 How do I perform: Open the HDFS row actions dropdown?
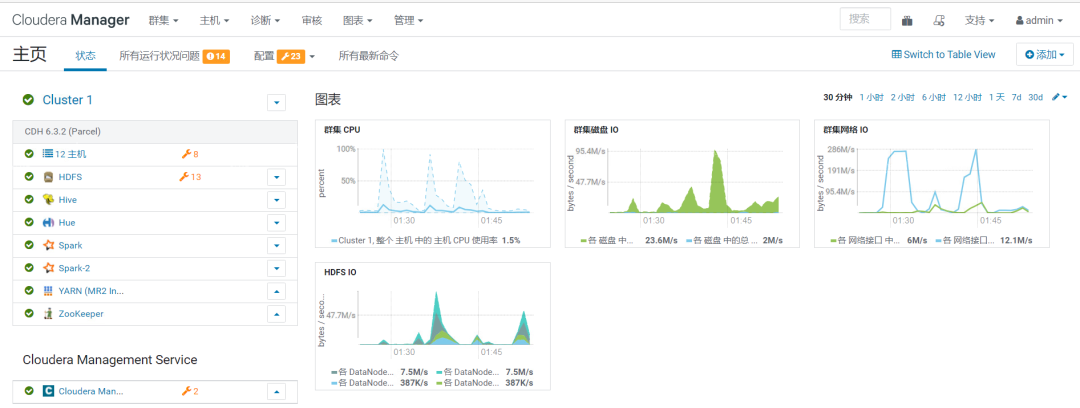tap(276, 177)
